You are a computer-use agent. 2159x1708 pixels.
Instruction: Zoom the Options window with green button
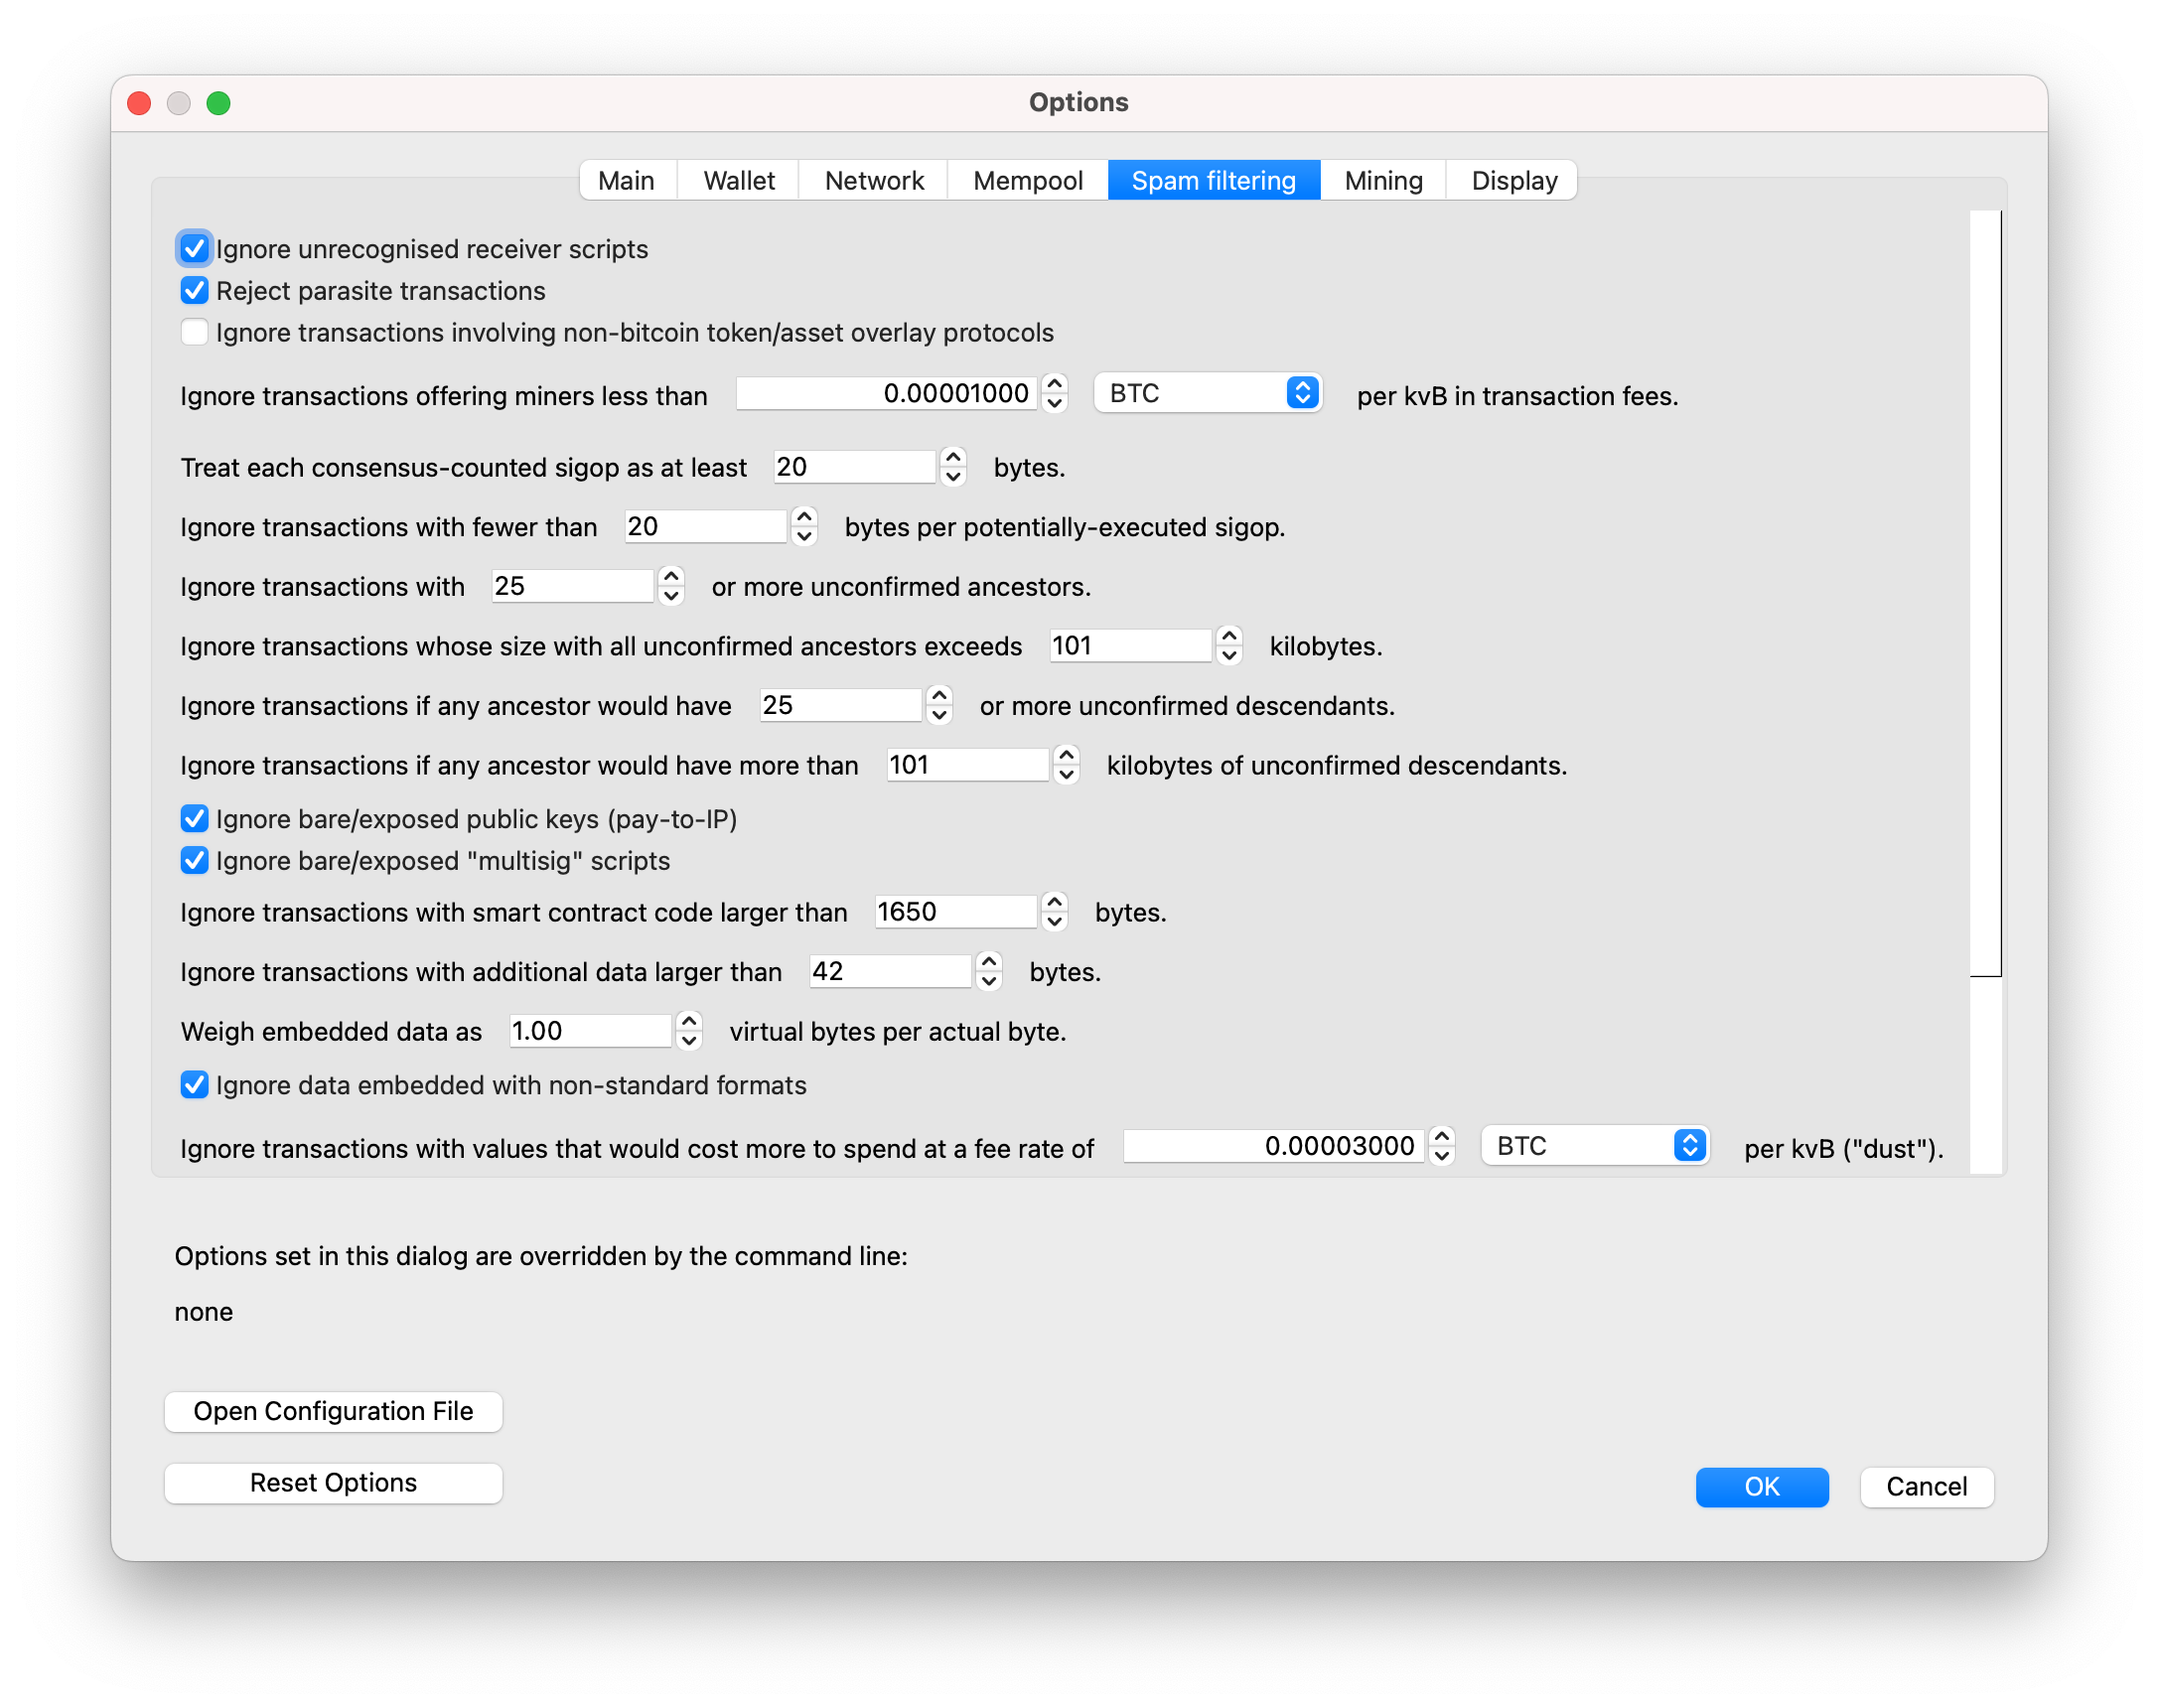click(x=218, y=103)
